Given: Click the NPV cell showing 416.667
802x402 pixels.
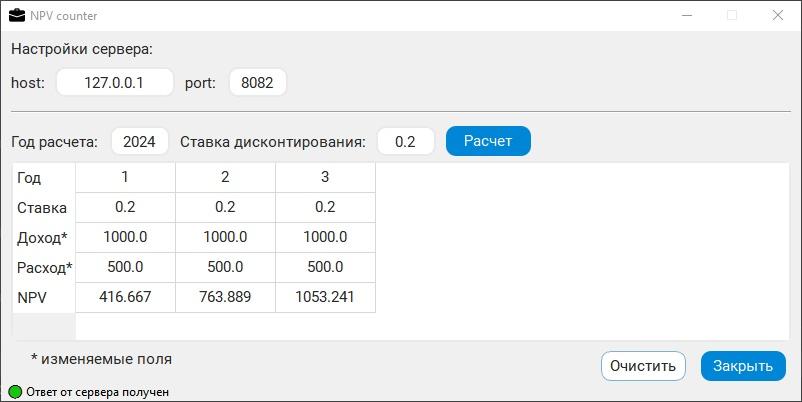Looking at the screenshot, I should click(x=125, y=297).
